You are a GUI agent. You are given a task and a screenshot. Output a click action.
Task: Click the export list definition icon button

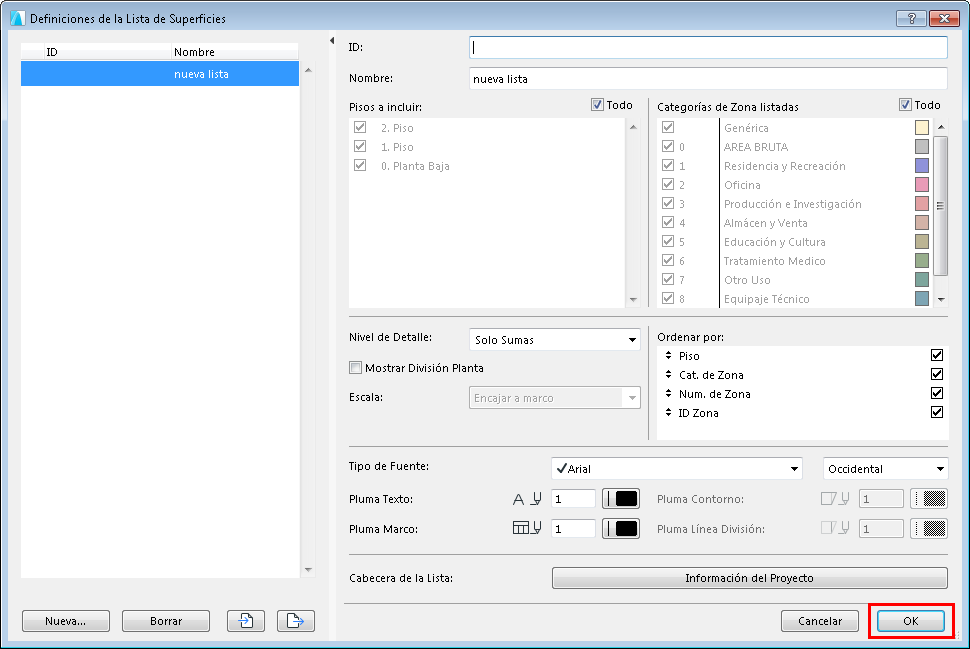click(x=296, y=621)
